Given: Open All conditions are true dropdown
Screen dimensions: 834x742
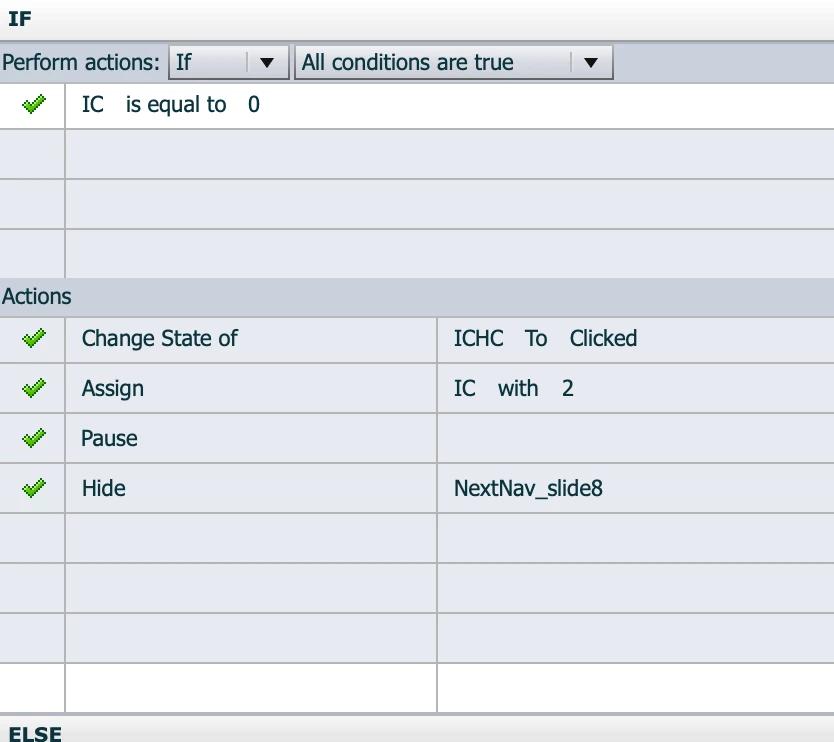Looking at the screenshot, I should (454, 63).
